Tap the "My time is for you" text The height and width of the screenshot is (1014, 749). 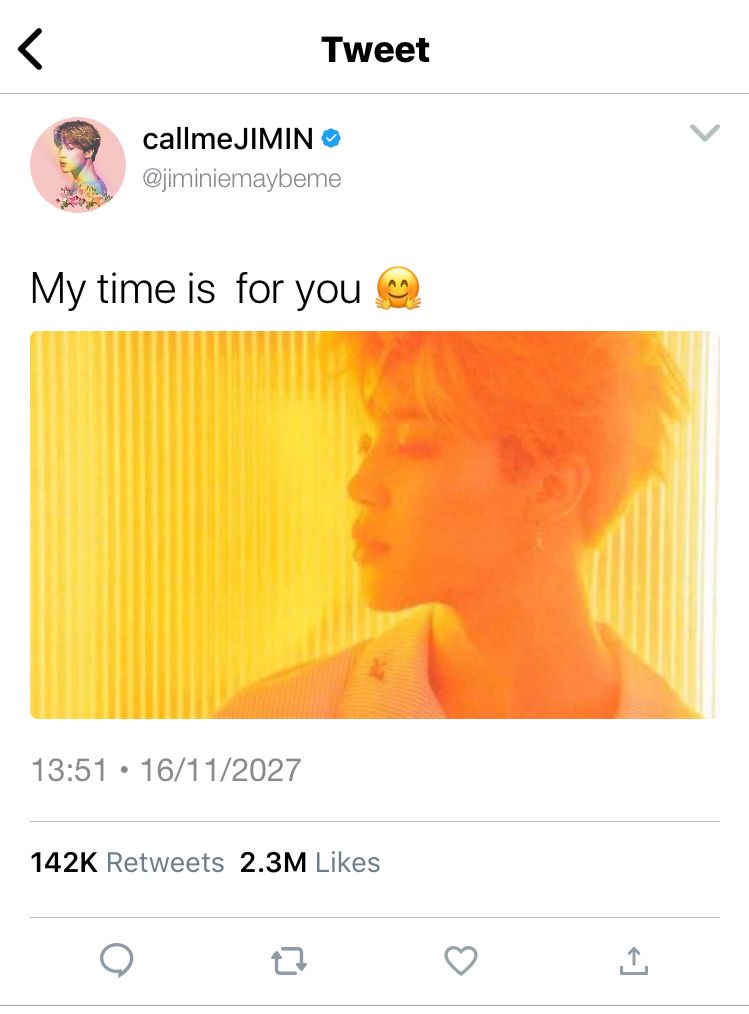tap(195, 290)
